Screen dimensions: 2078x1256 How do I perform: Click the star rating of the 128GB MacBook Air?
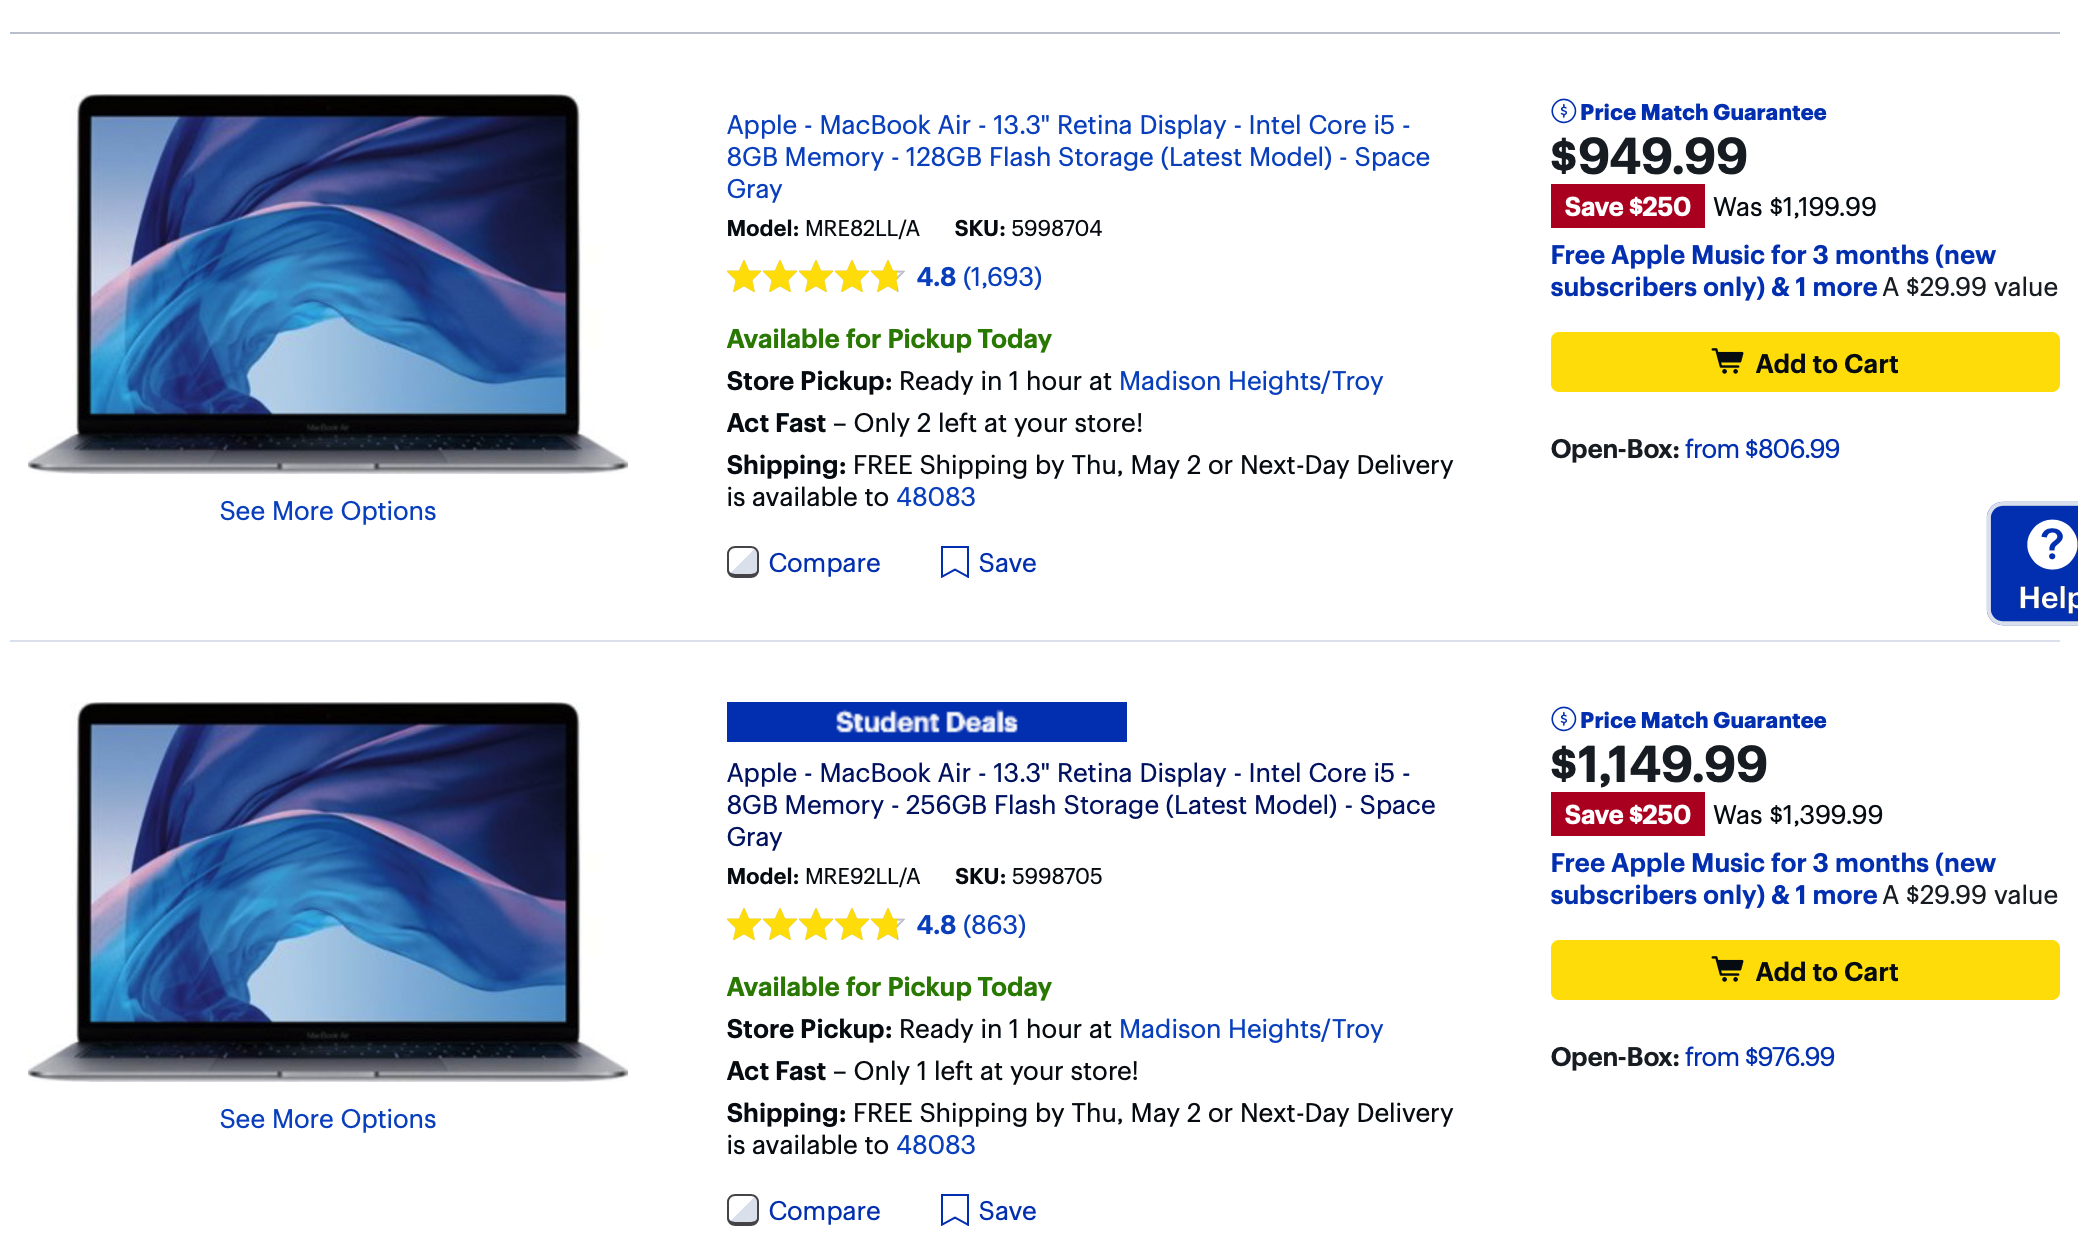click(x=814, y=277)
